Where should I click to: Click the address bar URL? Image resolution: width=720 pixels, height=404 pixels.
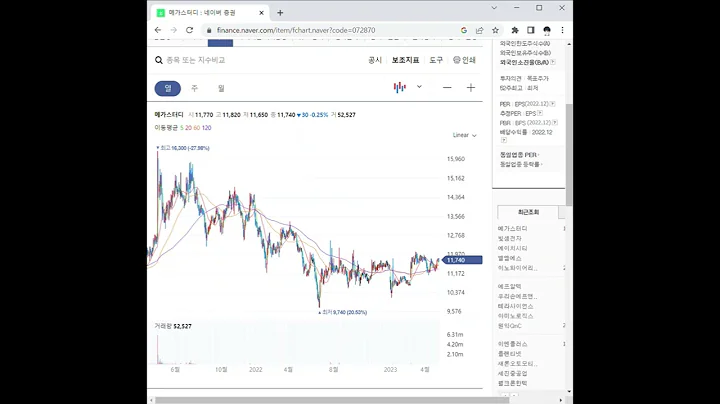296,30
